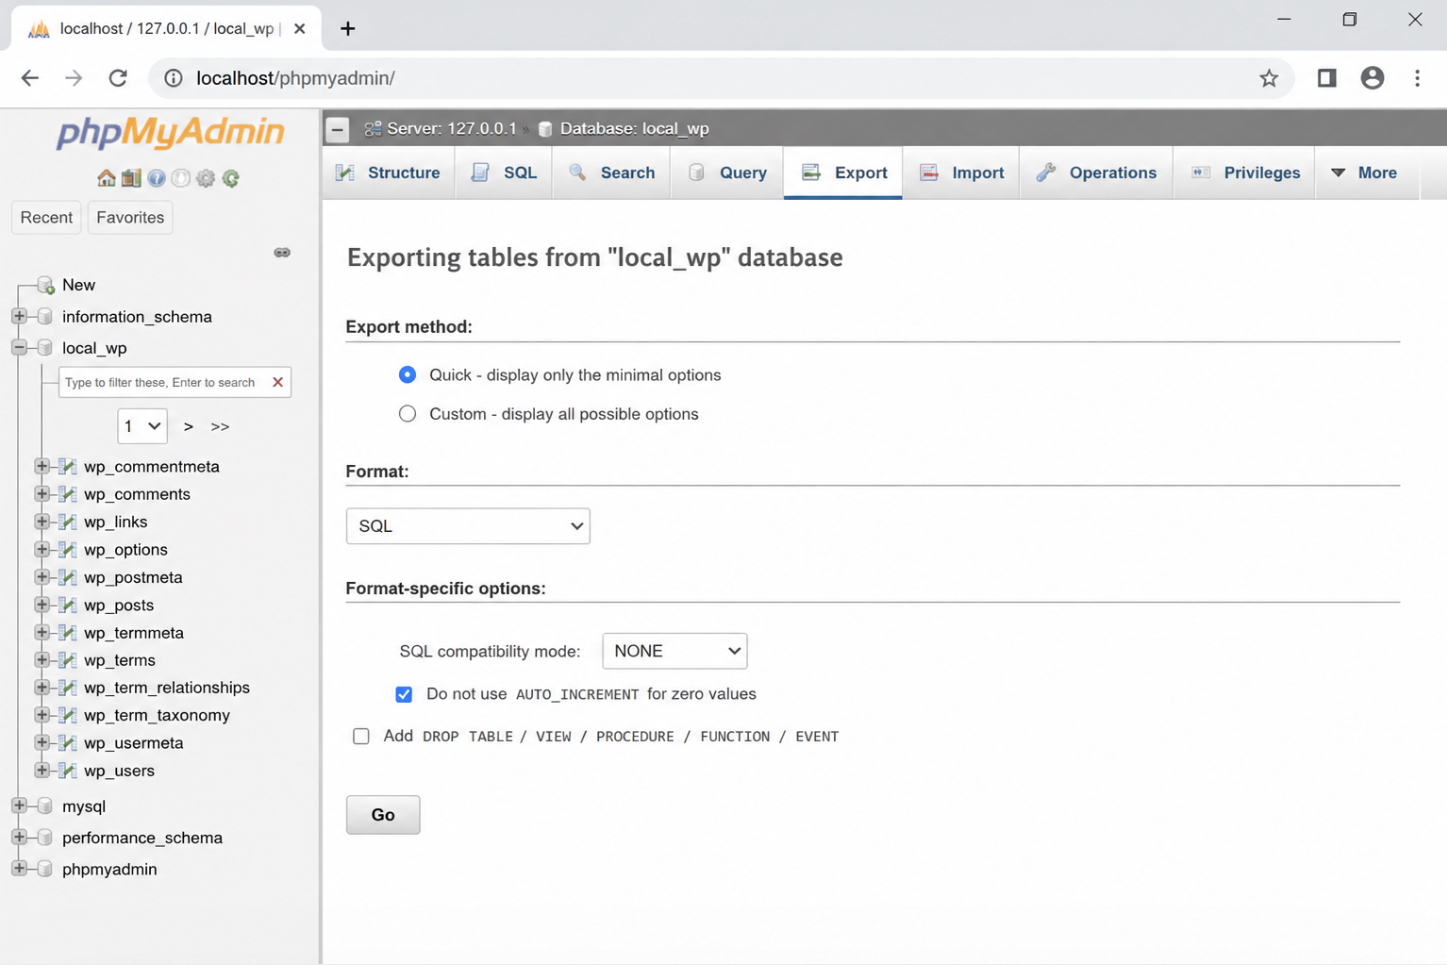The height and width of the screenshot is (965, 1447).
Task: Click the wp_comments table icon
Action: click(x=68, y=494)
